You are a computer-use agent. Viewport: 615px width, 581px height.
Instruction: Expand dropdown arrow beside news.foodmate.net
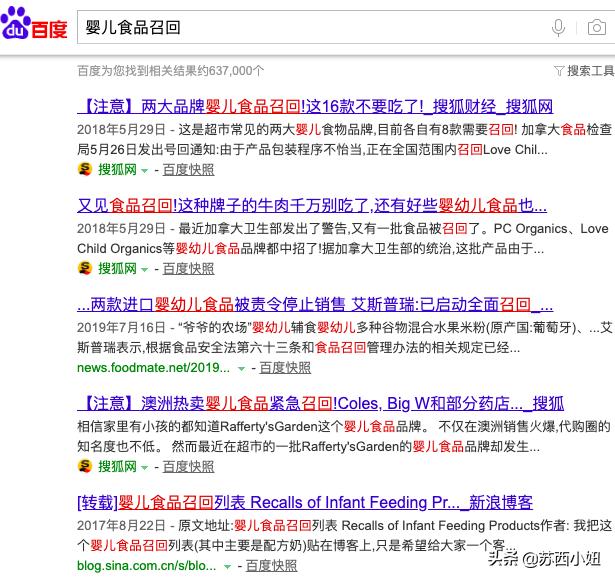241,369
